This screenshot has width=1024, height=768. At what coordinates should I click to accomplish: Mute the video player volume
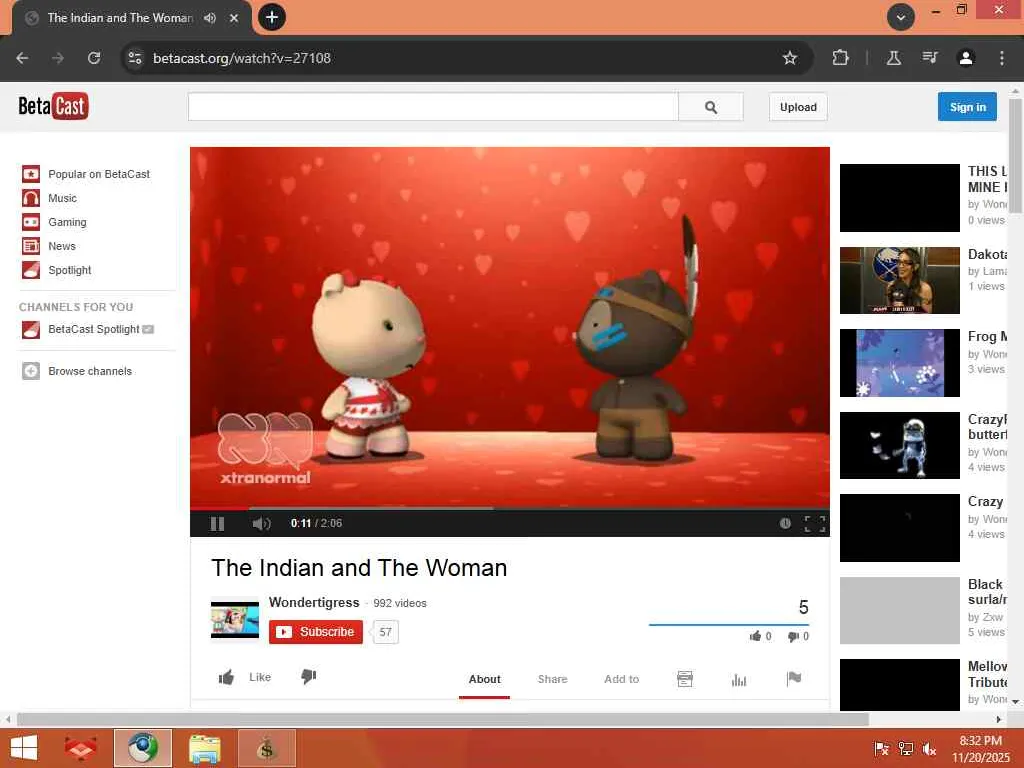click(x=261, y=524)
